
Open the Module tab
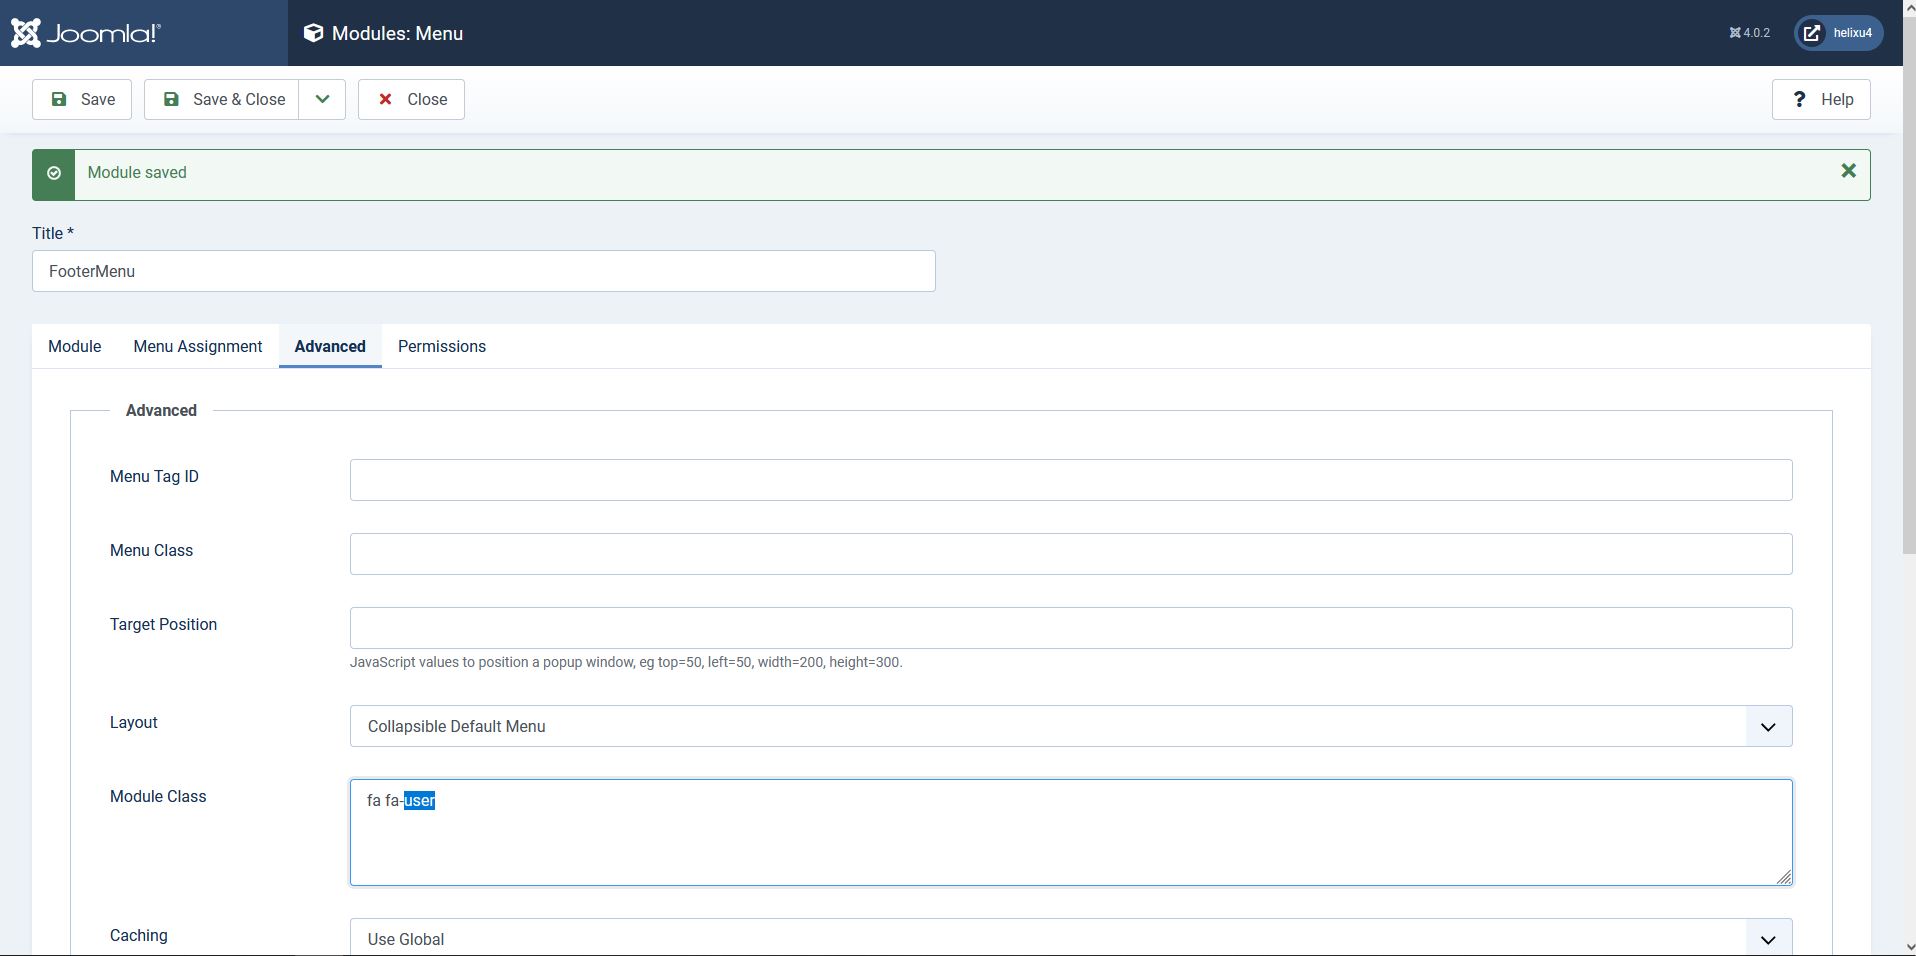point(73,346)
